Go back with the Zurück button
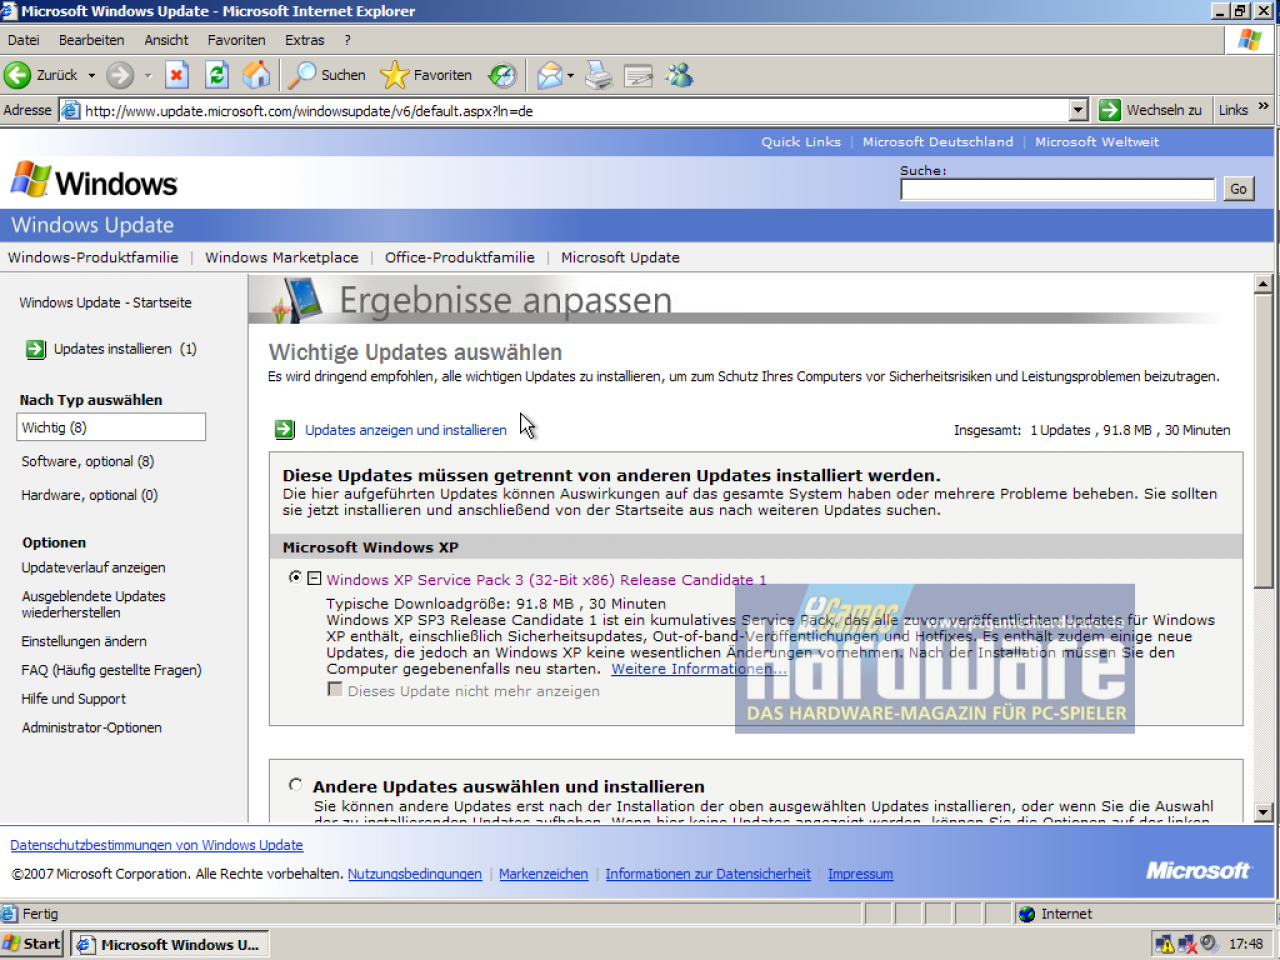Image resolution: width=1280 pixels, height=960 pixels. (41, 75)
